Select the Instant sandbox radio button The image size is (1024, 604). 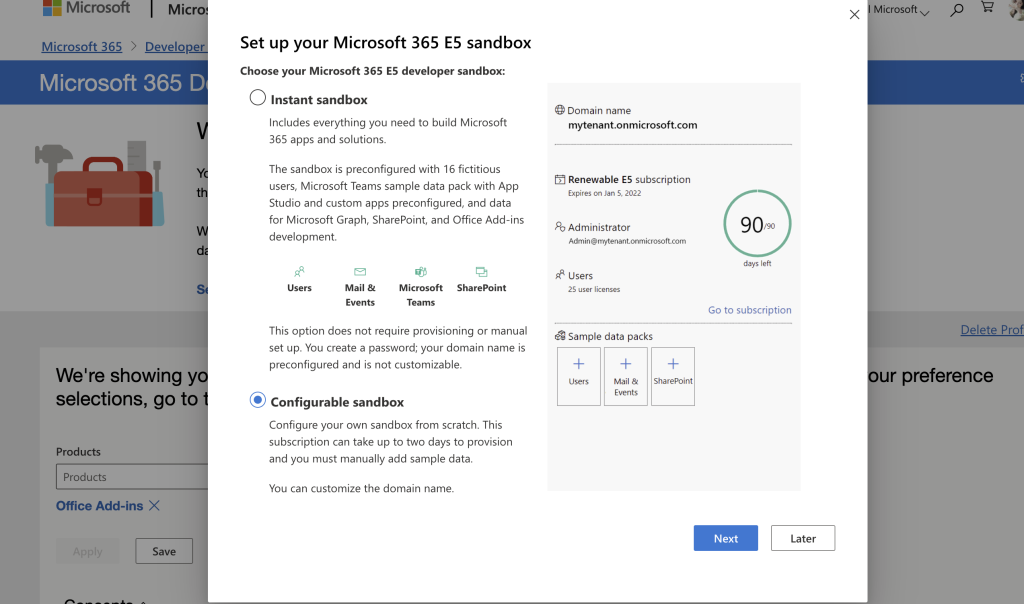click(x=257, y=98)
